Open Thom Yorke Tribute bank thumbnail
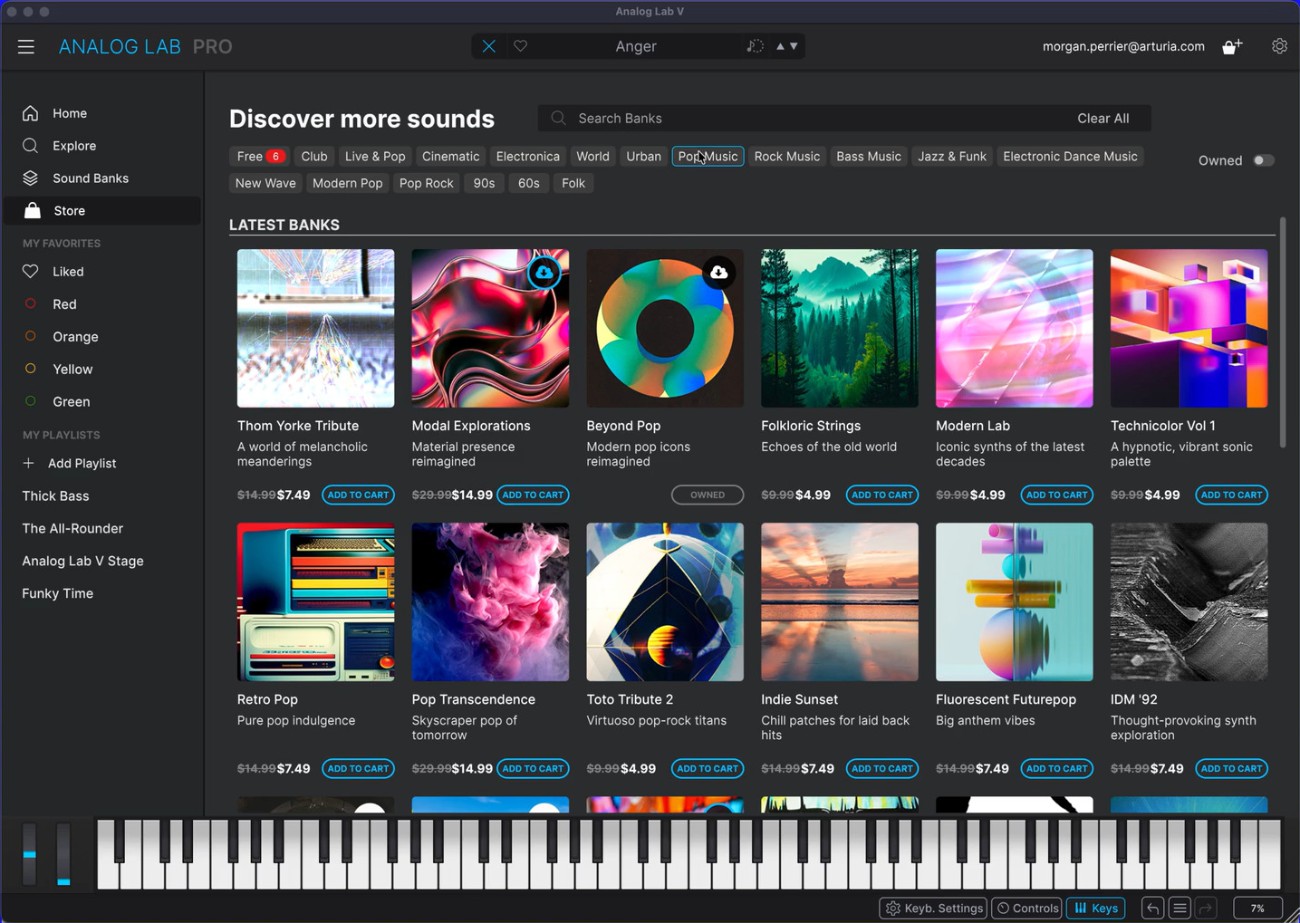1300x923 pixels. [316, 328]
